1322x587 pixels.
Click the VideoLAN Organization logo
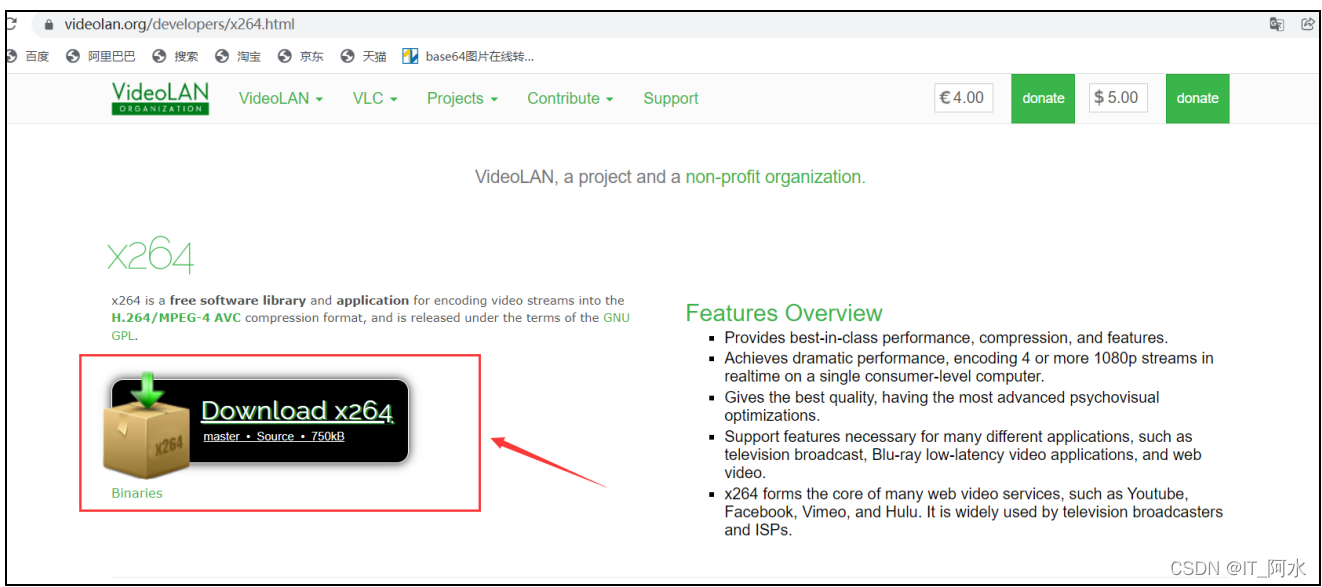click(160, 98)
